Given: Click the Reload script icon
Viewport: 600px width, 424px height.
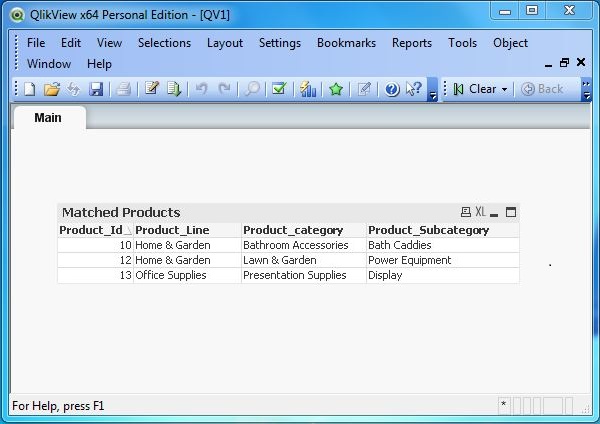Looking at the screenshot, I should (174, 89).
